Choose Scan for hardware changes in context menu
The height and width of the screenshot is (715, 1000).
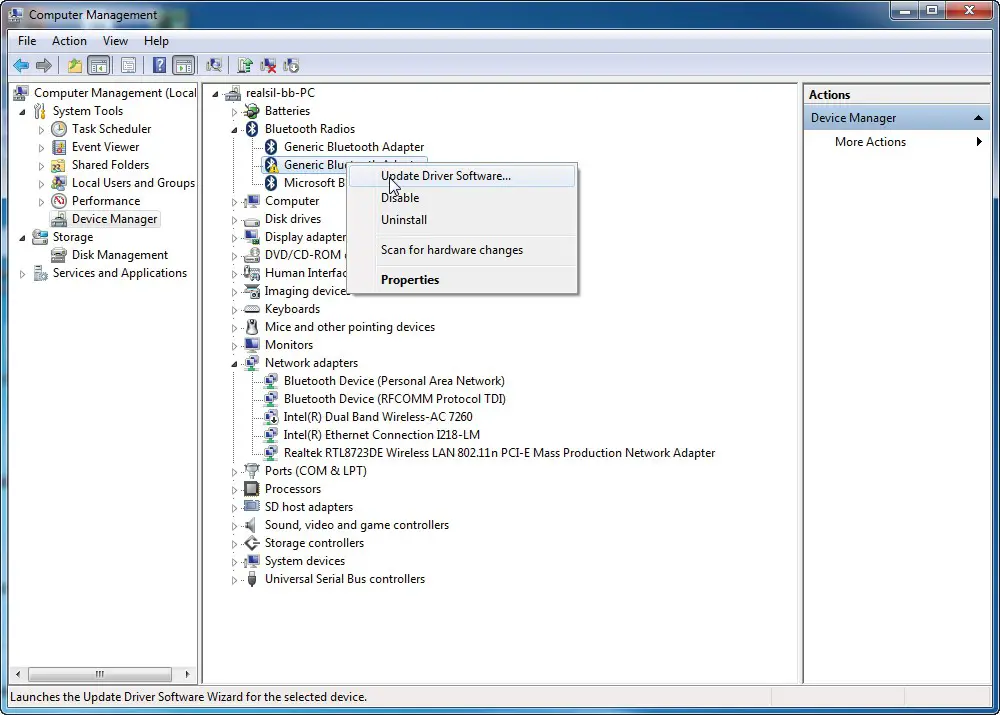(462, 250)
